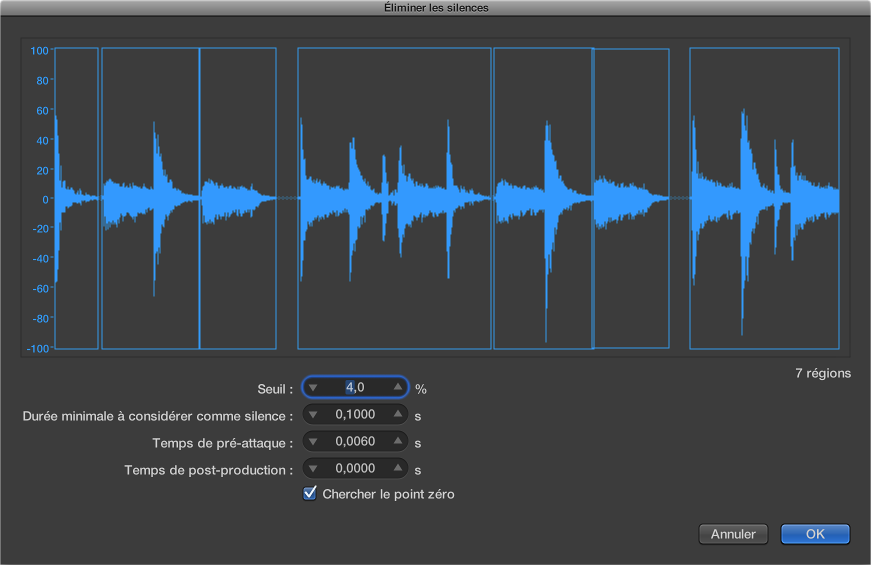This screenshot has height=566, width=872.
Task: Decrease the Temps de post-production value
Action: [313, 469]
